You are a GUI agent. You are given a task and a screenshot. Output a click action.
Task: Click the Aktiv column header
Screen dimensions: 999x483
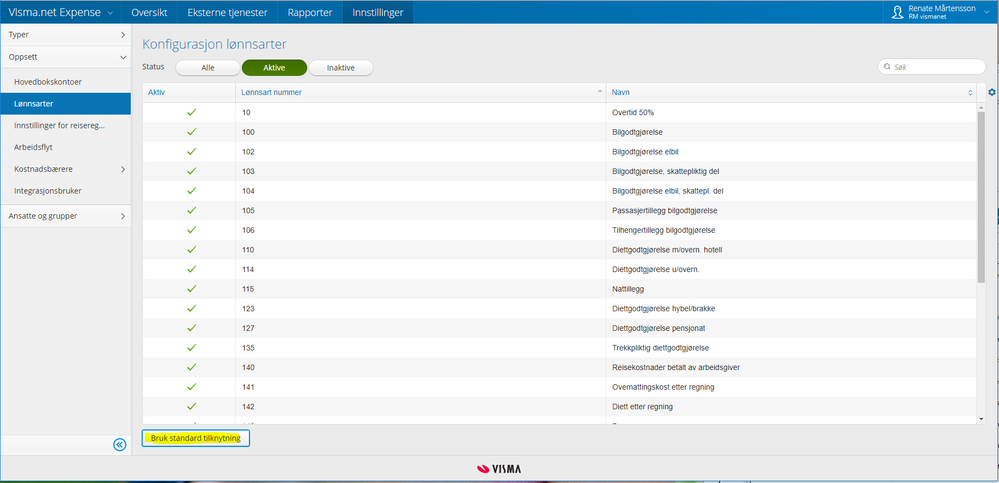(x=189, y=92)
